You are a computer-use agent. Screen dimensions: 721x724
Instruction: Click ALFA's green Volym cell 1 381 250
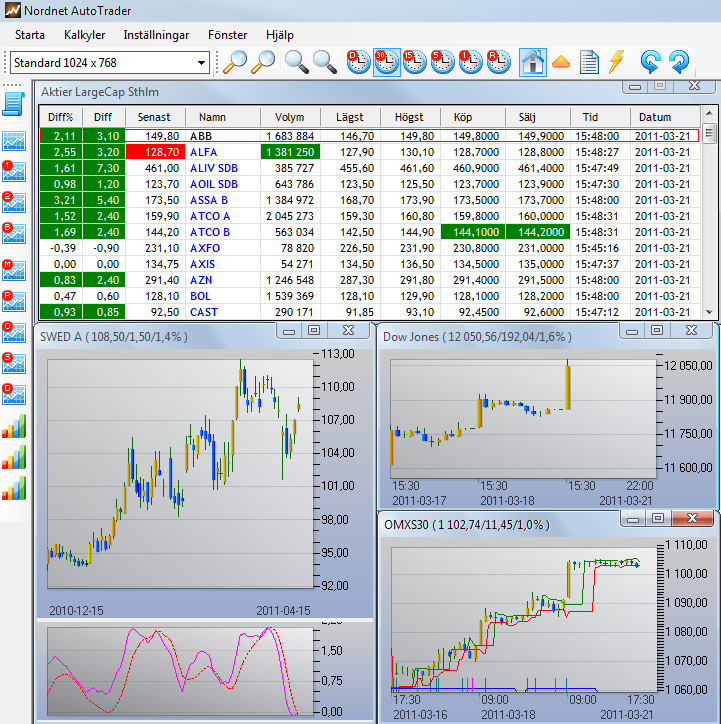pyautogui.click(x=290, y=152)
